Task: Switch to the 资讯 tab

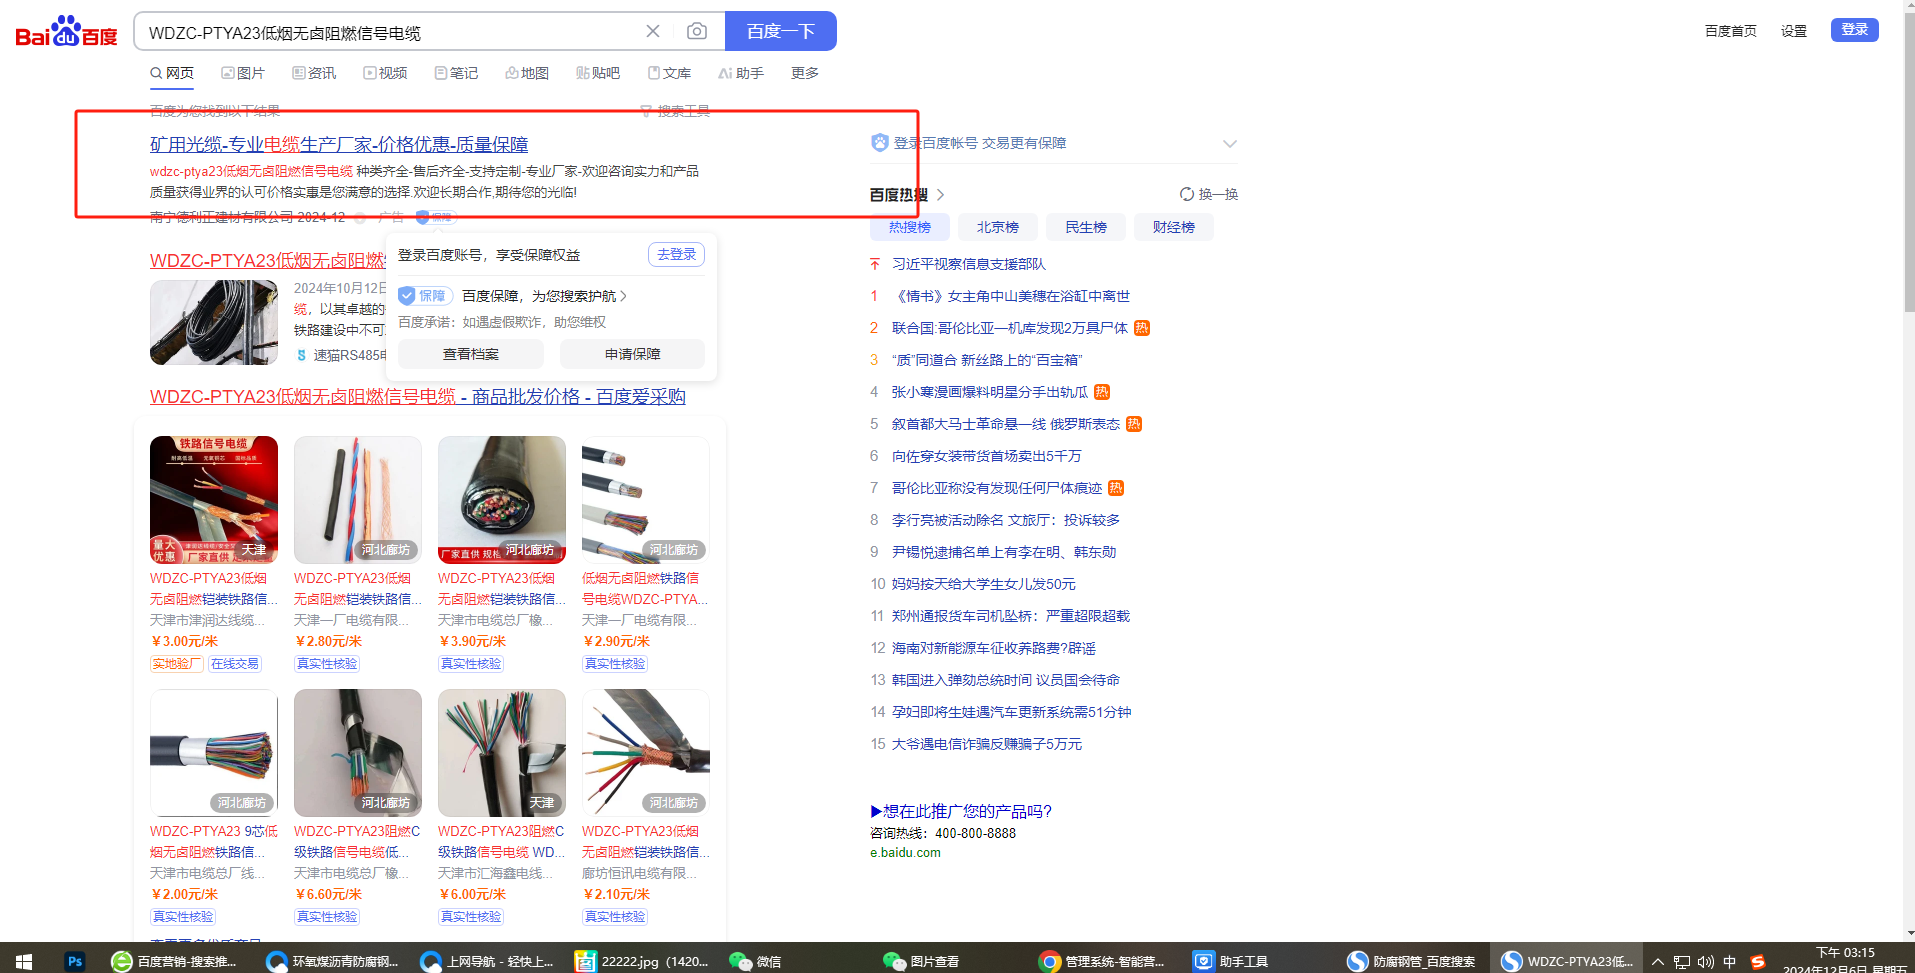Action: (314, 73)
